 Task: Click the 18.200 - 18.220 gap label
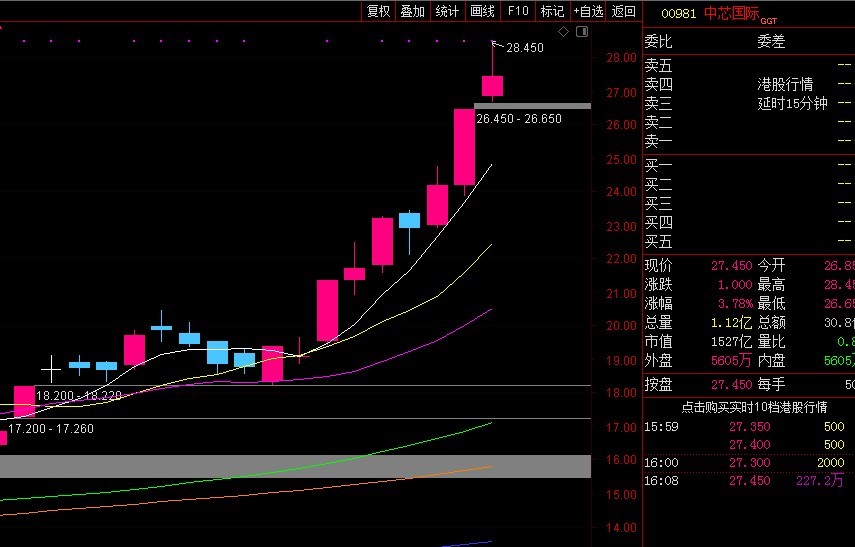coord(79,395)
